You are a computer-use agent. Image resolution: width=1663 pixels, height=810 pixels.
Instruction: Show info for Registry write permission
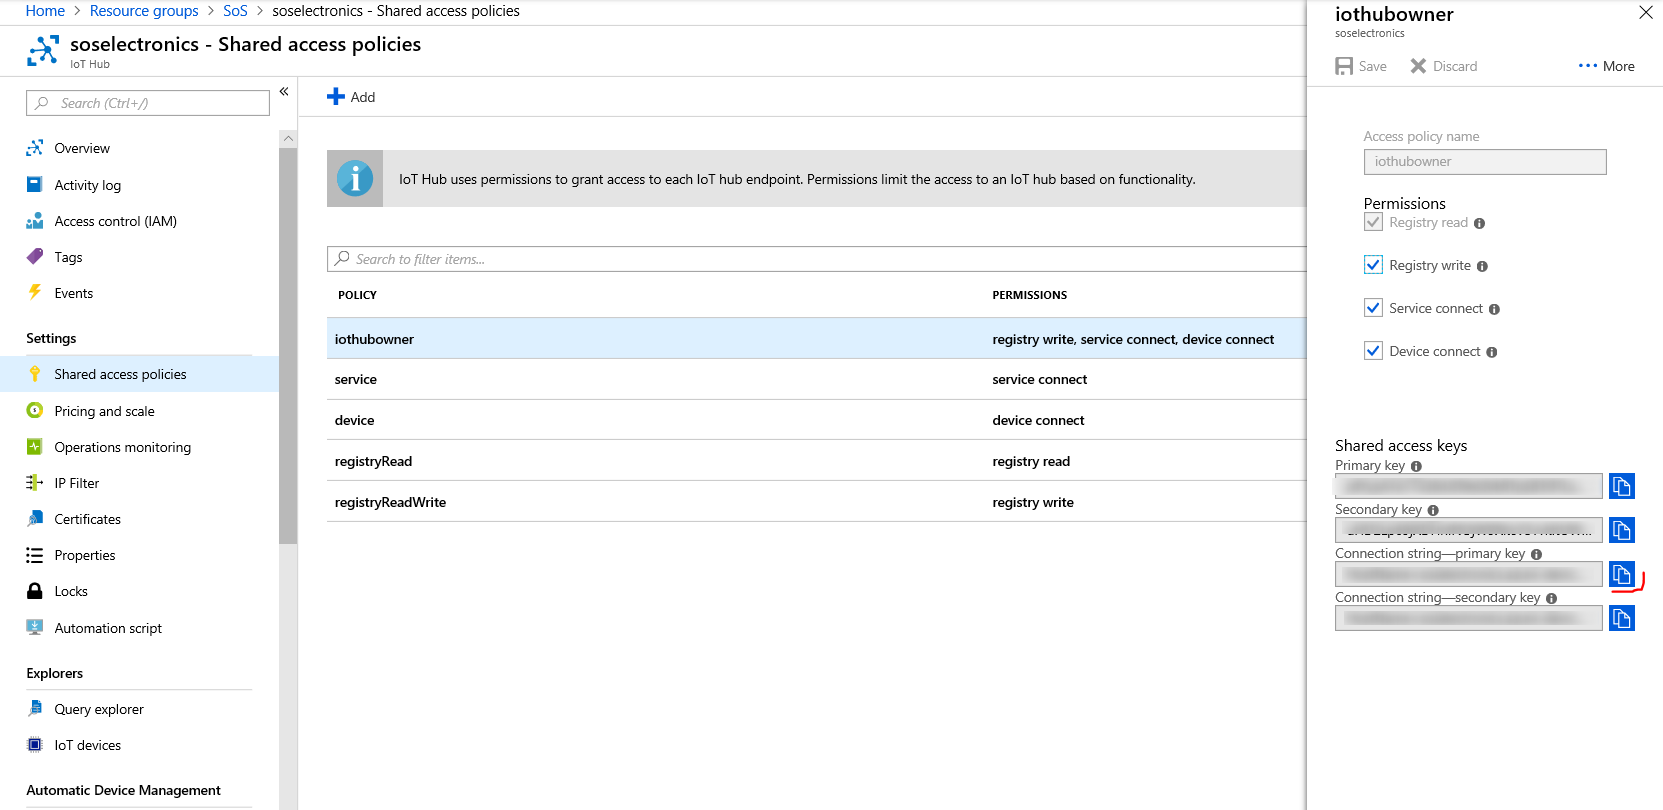pyautogui.click(x=1482, y=267)
